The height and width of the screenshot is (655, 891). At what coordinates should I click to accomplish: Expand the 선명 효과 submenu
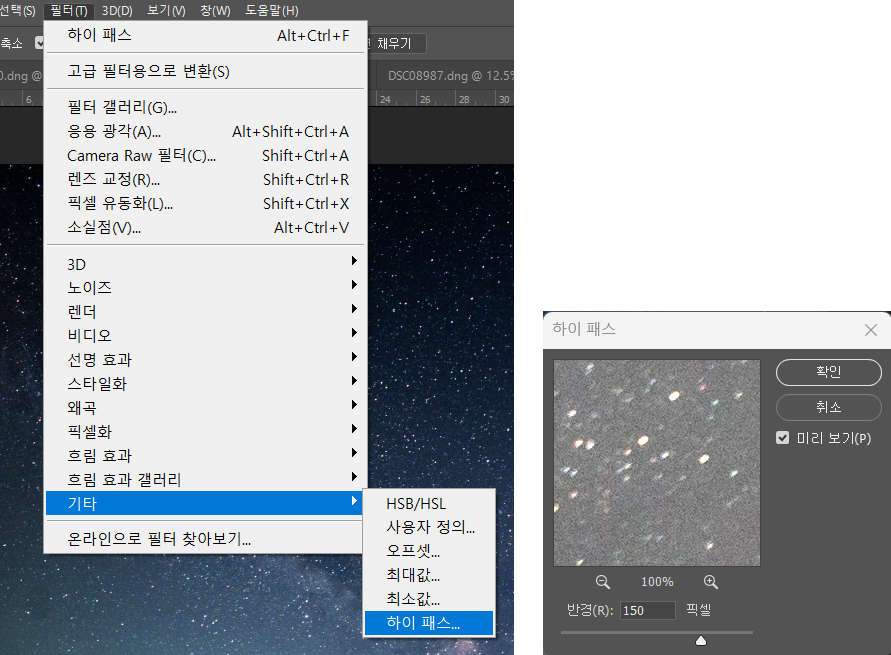pos(206,360)
